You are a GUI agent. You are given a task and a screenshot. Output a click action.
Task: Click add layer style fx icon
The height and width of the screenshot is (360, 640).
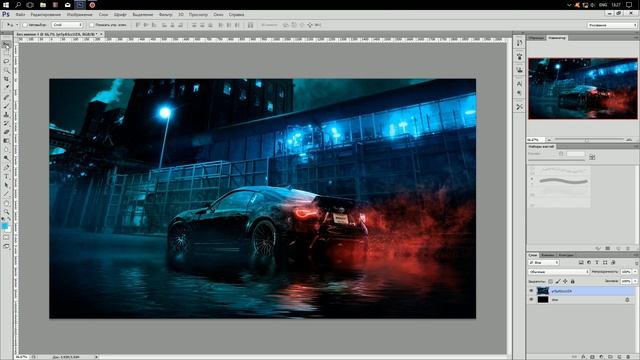click(x=583, y=357)
